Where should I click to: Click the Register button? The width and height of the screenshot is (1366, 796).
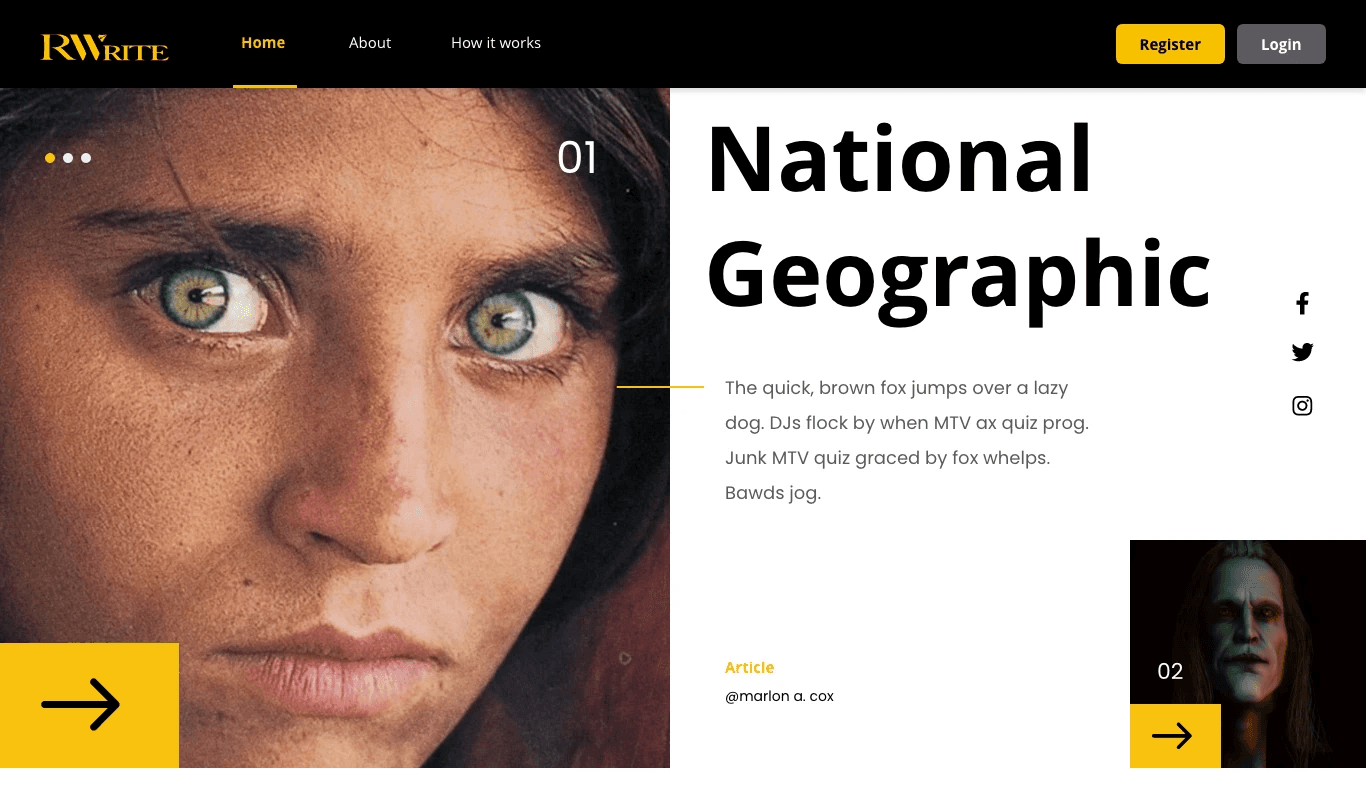pos(1170,44)
